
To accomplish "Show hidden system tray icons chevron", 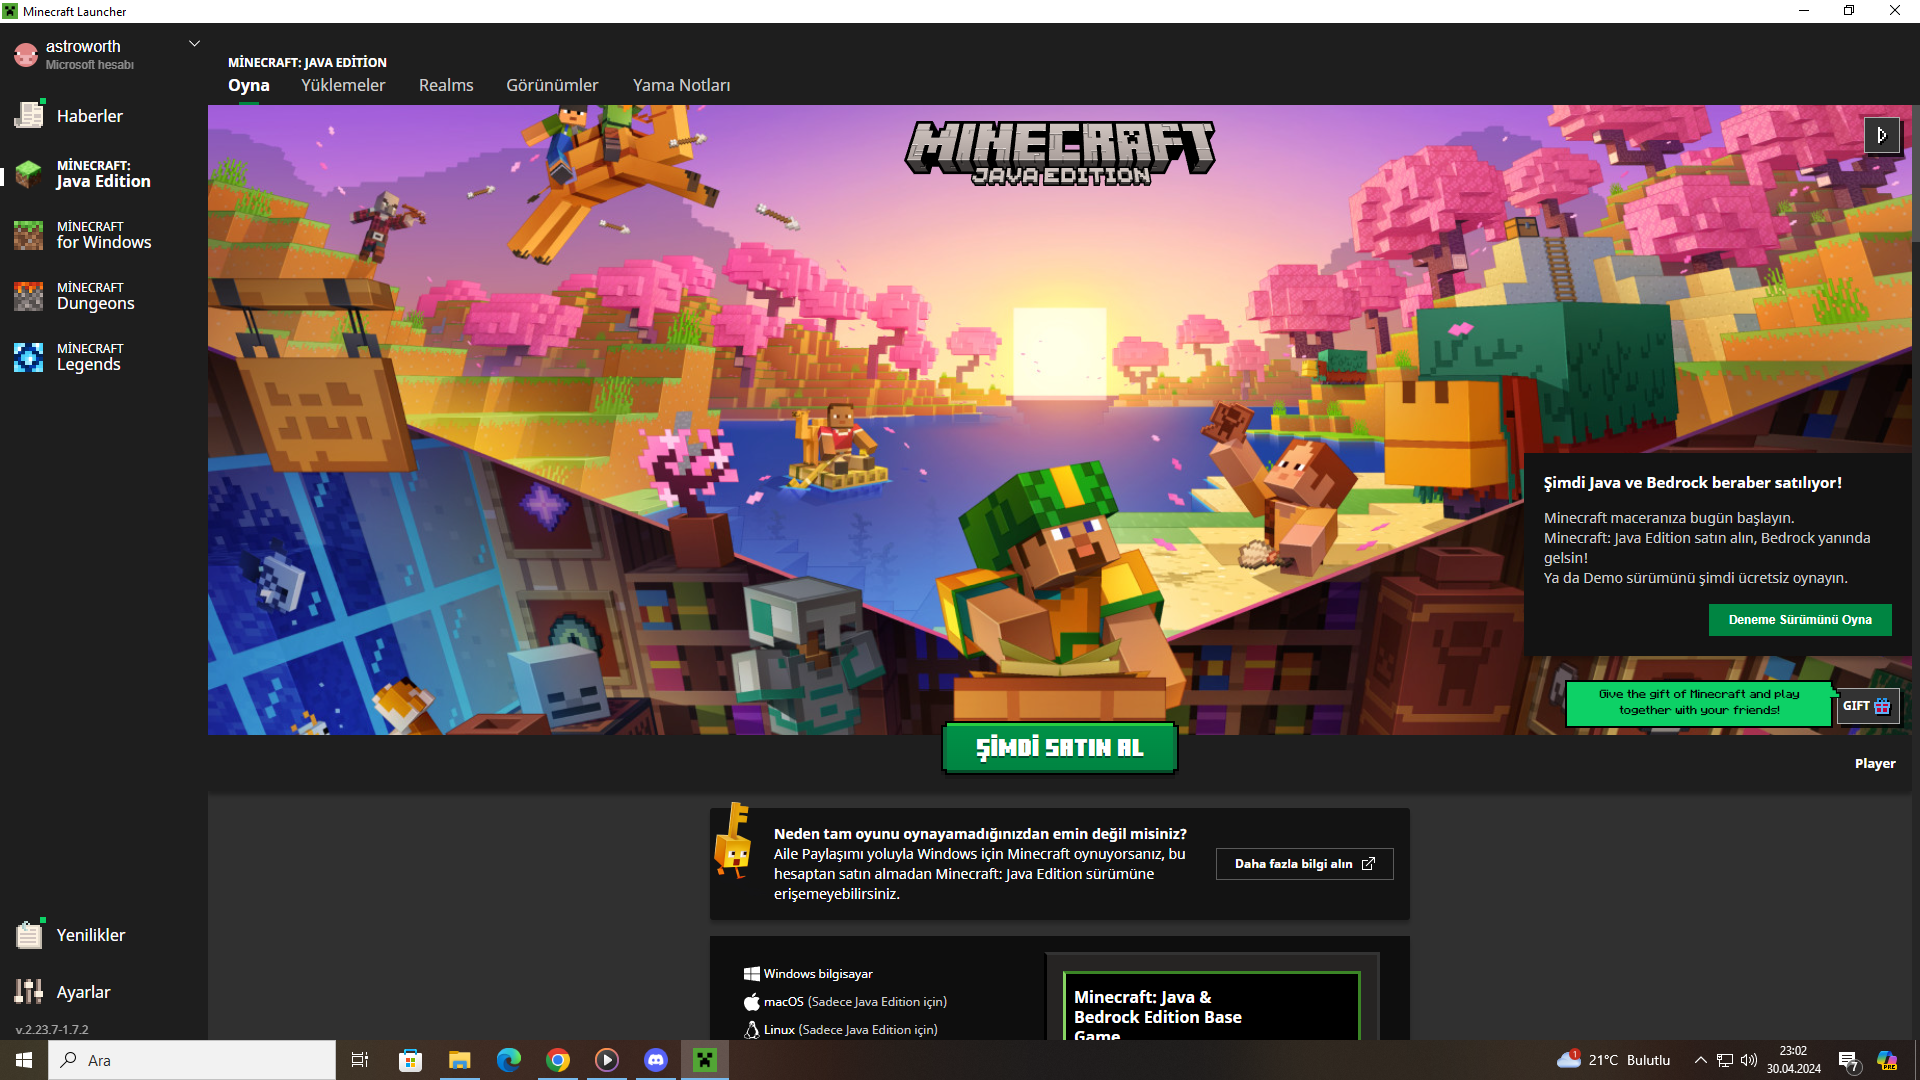I will coord(1700,1060).
